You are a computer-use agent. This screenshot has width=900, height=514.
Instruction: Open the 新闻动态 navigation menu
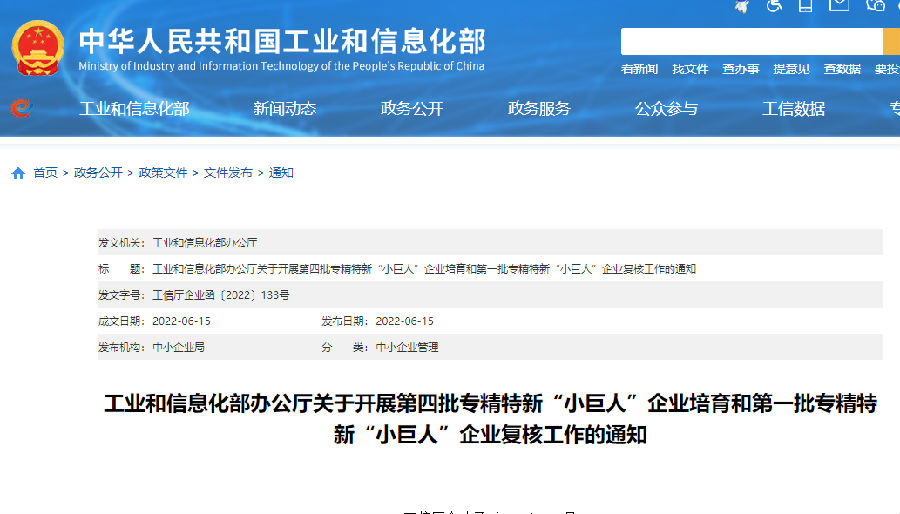click(285, 109)
